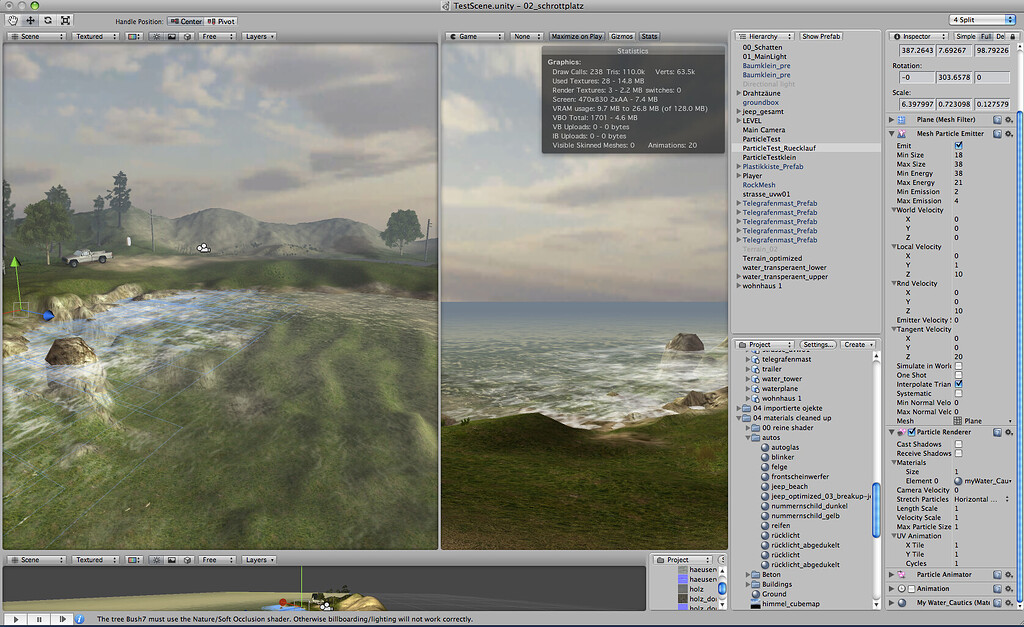Click the scene view lighting icon

coord(158,35)
